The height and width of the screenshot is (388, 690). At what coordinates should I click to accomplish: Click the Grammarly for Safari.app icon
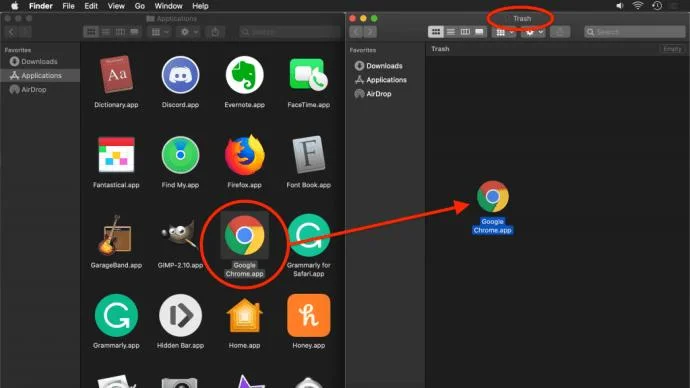pos(308,235)
